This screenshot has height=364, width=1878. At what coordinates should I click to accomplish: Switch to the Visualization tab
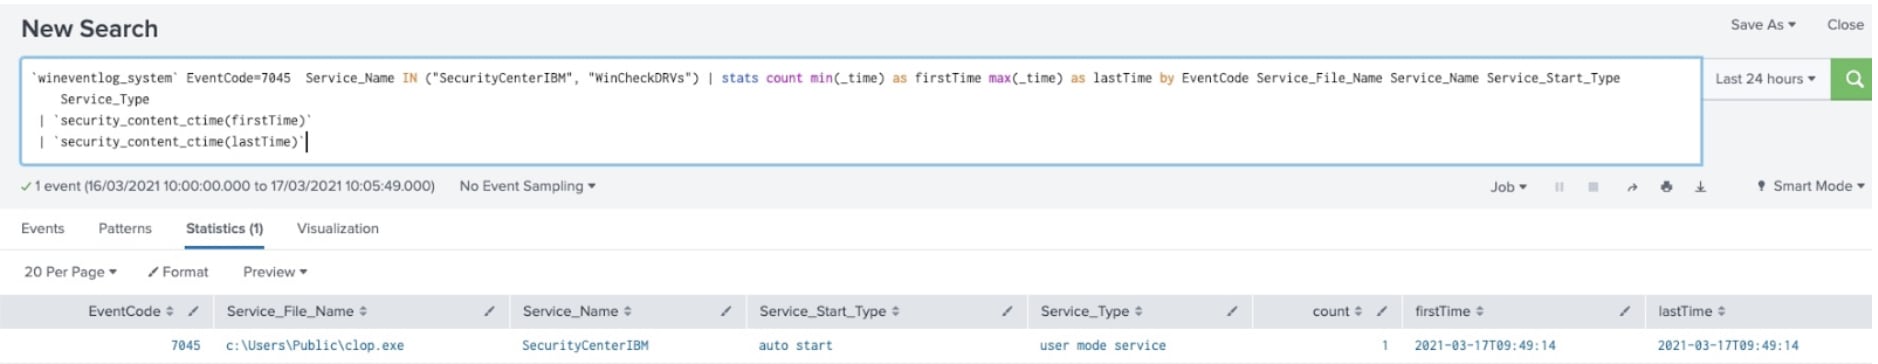(x=338, y=229)
